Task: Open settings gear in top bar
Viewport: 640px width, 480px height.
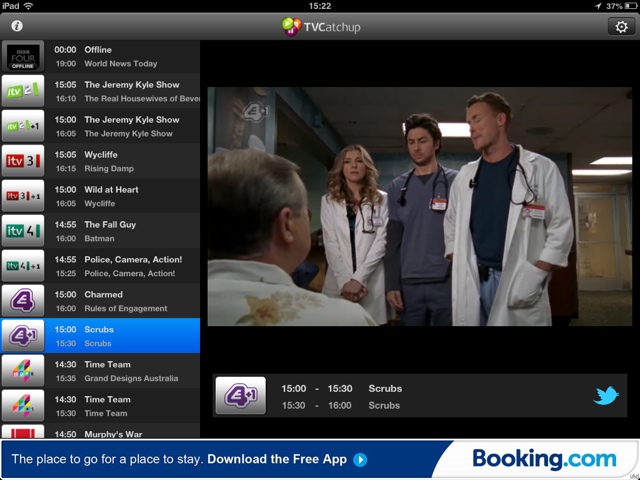Action: point(621,27)
